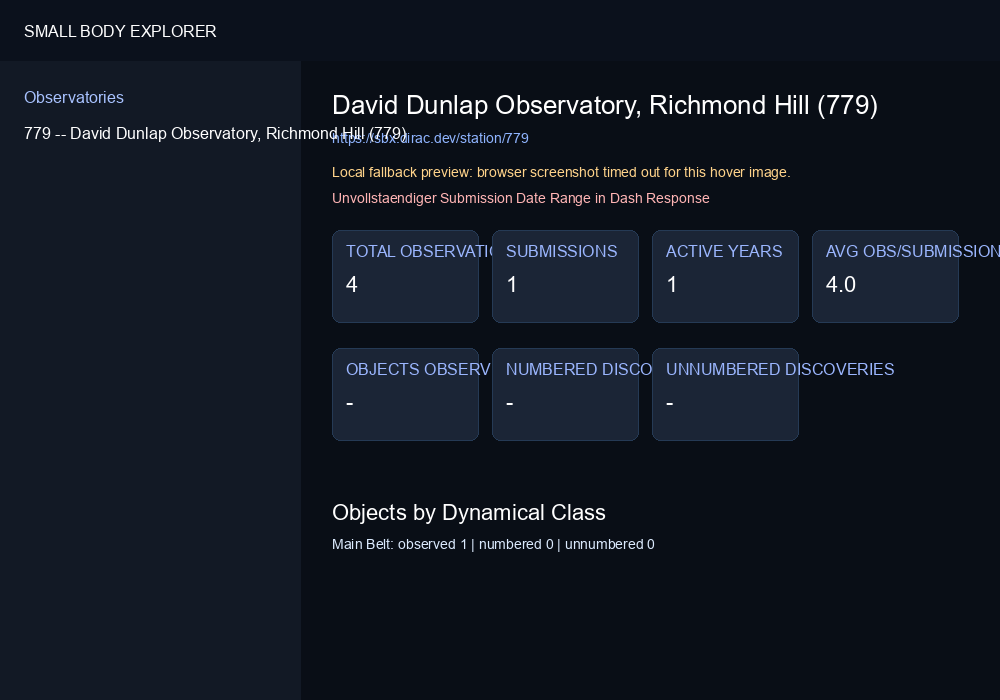Image resolution: width=1000 pixels, height=700 pixels.
Task: Click the David Dunlap Observatory page heading
Action: point(605,105)
